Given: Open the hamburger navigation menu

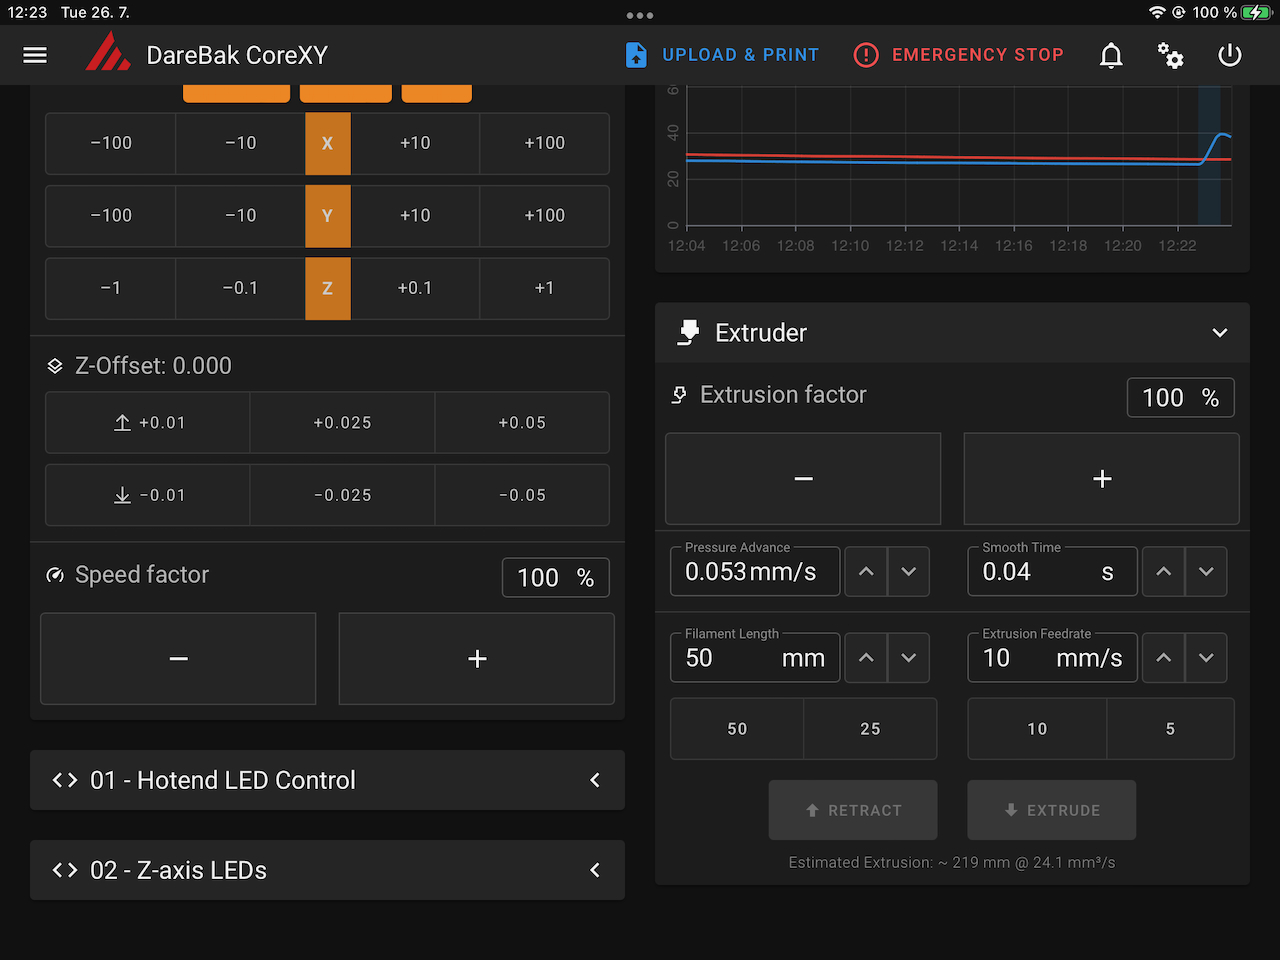Looking at the screenshot, I should click(x=34, y=55).
